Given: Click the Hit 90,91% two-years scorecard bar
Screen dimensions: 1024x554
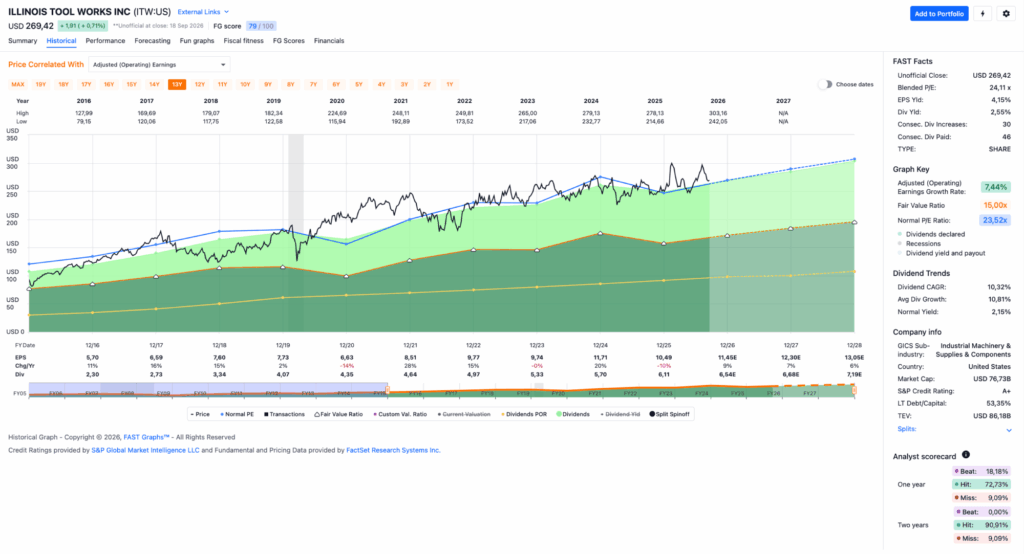Looking at the screenshot, I should 982,525.
